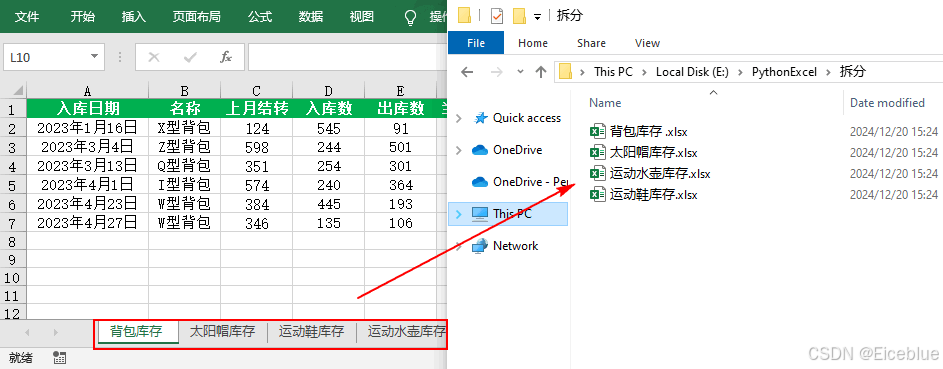Open the 插入 ribbon tab
This screenshot has height=369, width=943.
point(134,17)
